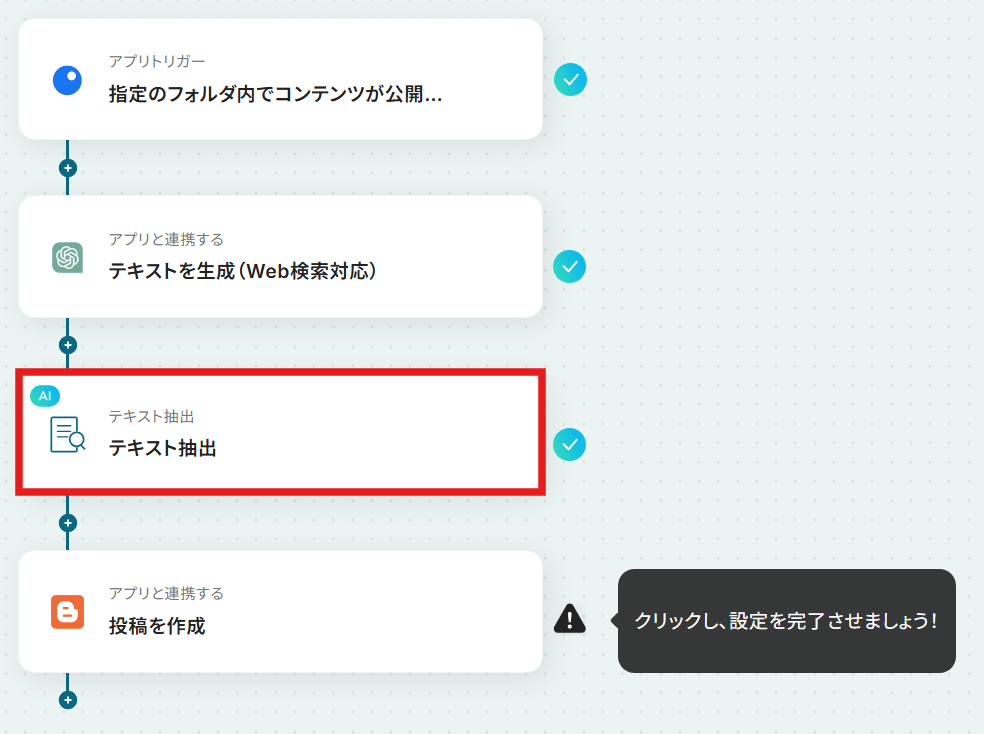Click the AI badge on text extraction step

coord(45,396)
